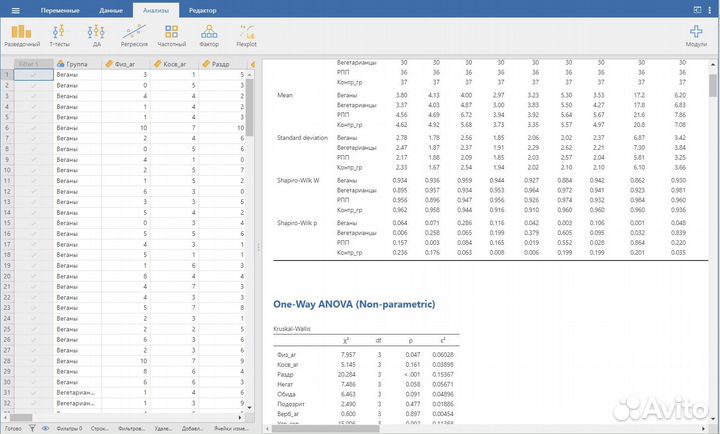Open the Фактор analyses menu
This screenshot has height=434, width=720.
click(x=209, y=36)
